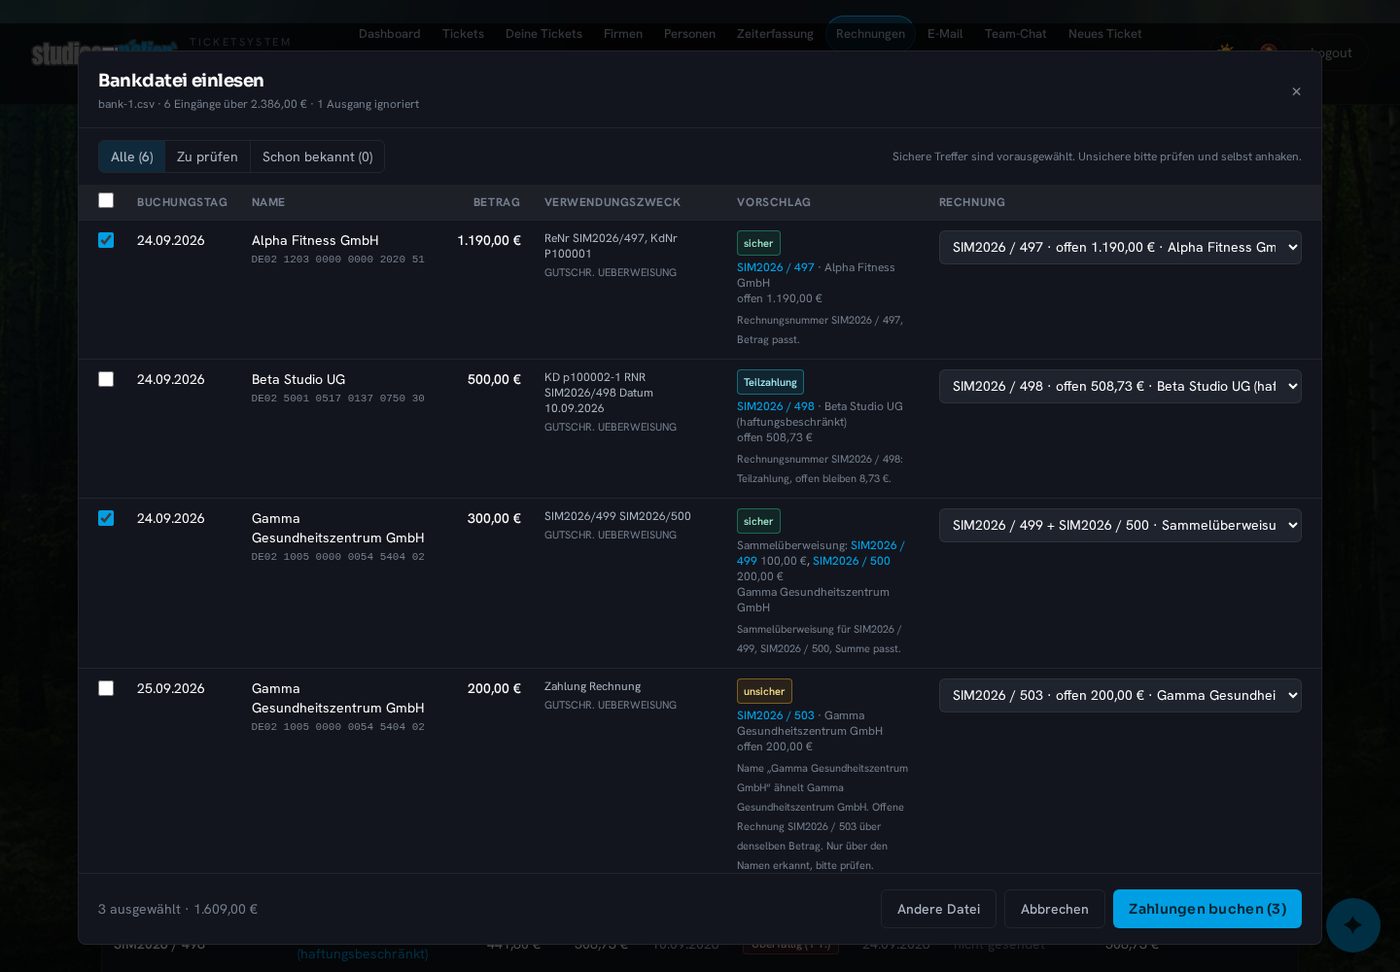Click the Verwendungszweck column header
This screenshot has width=1400, height=972.
point(612,202)
